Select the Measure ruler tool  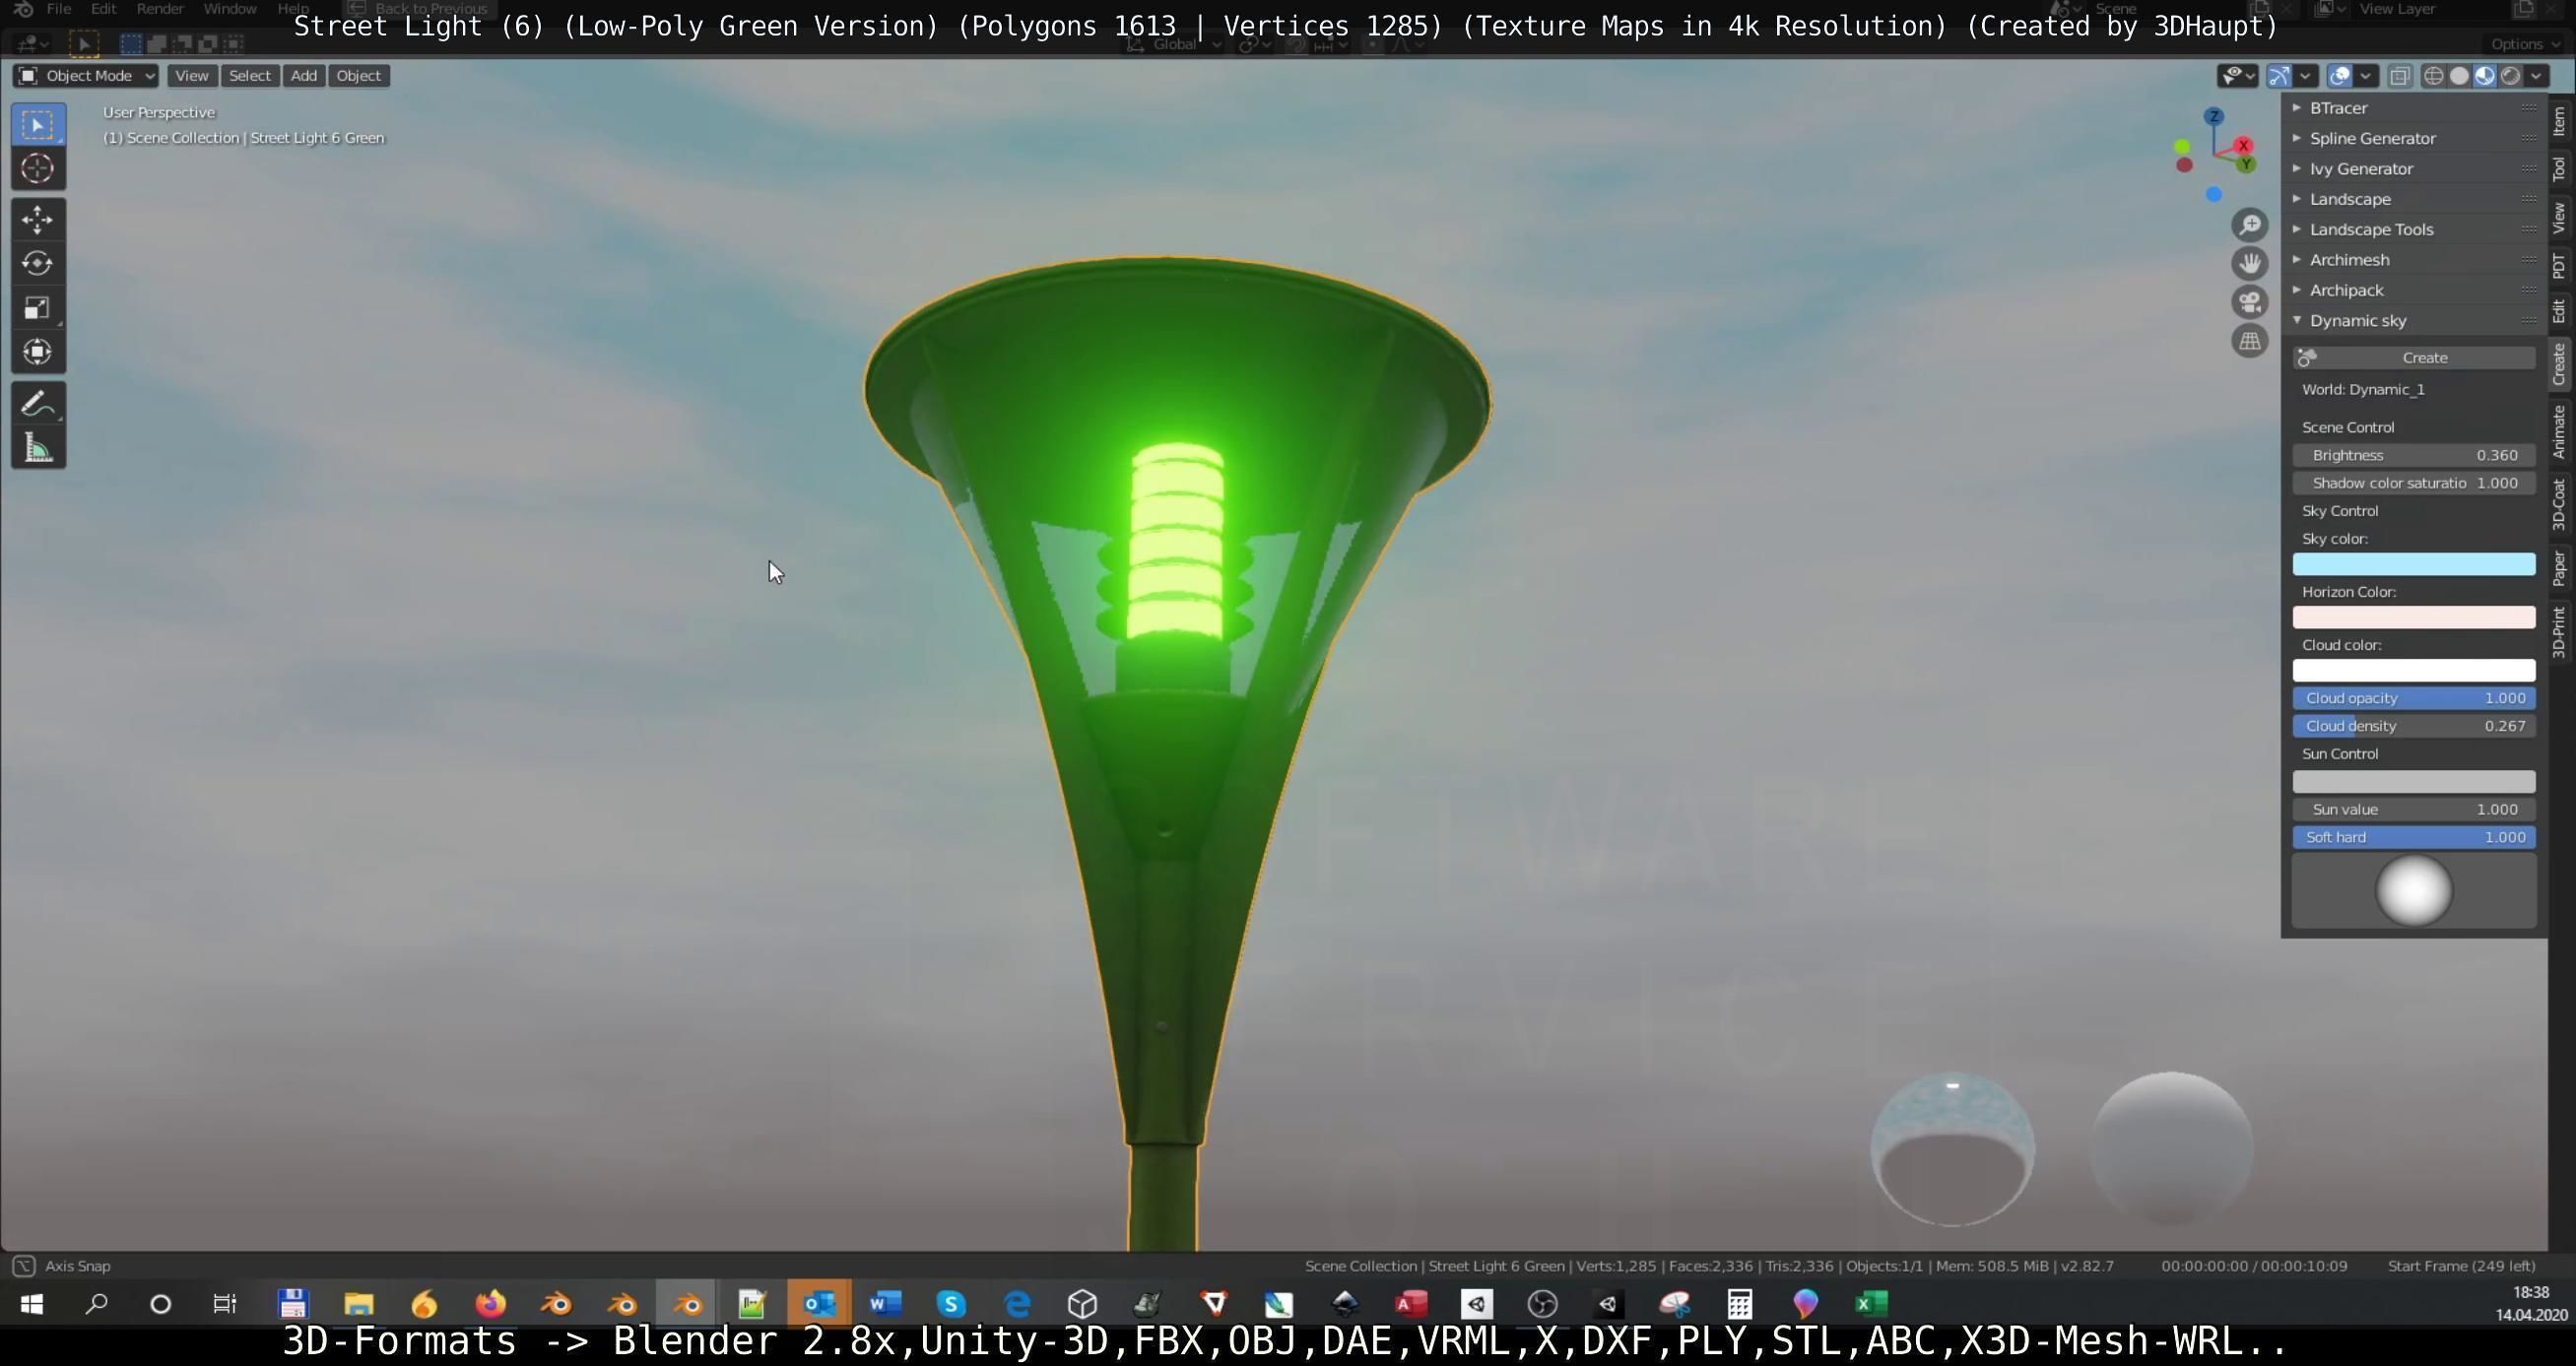point(38,449)
